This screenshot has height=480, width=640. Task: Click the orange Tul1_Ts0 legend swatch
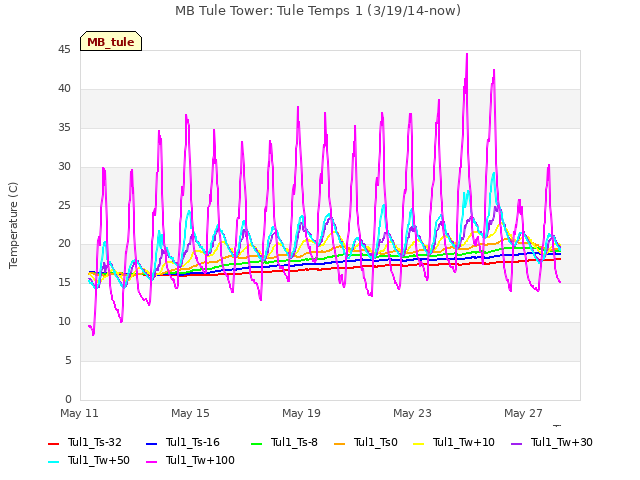tap(339, 444)
